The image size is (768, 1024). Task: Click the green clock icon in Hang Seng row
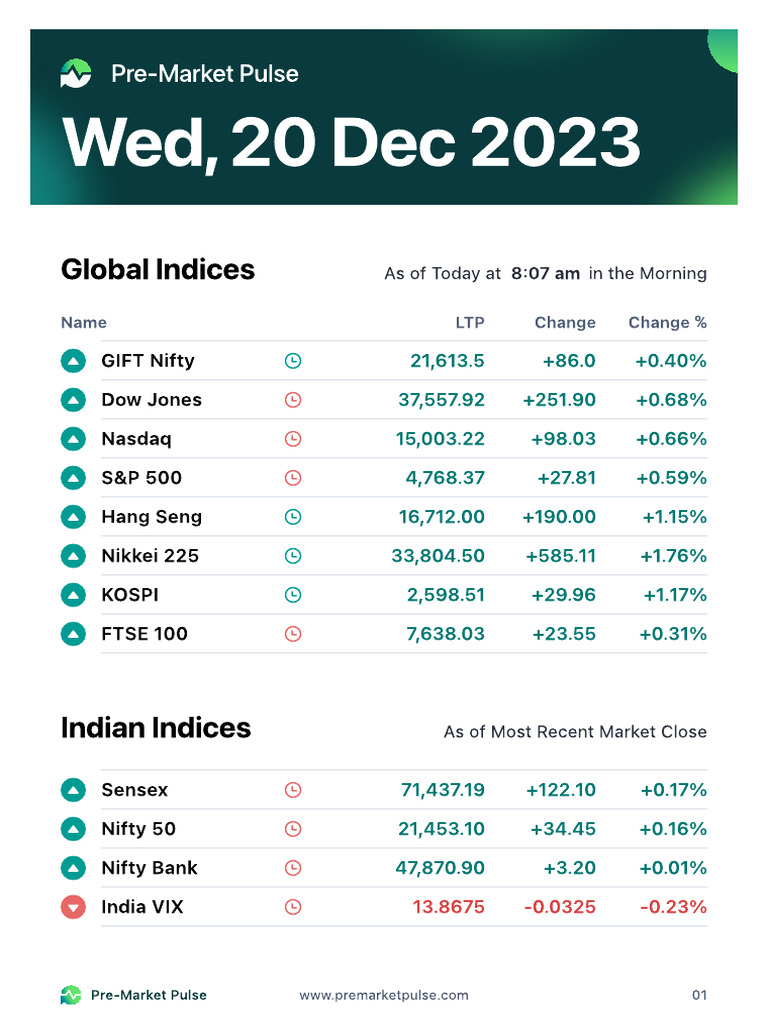coord(293,517)
